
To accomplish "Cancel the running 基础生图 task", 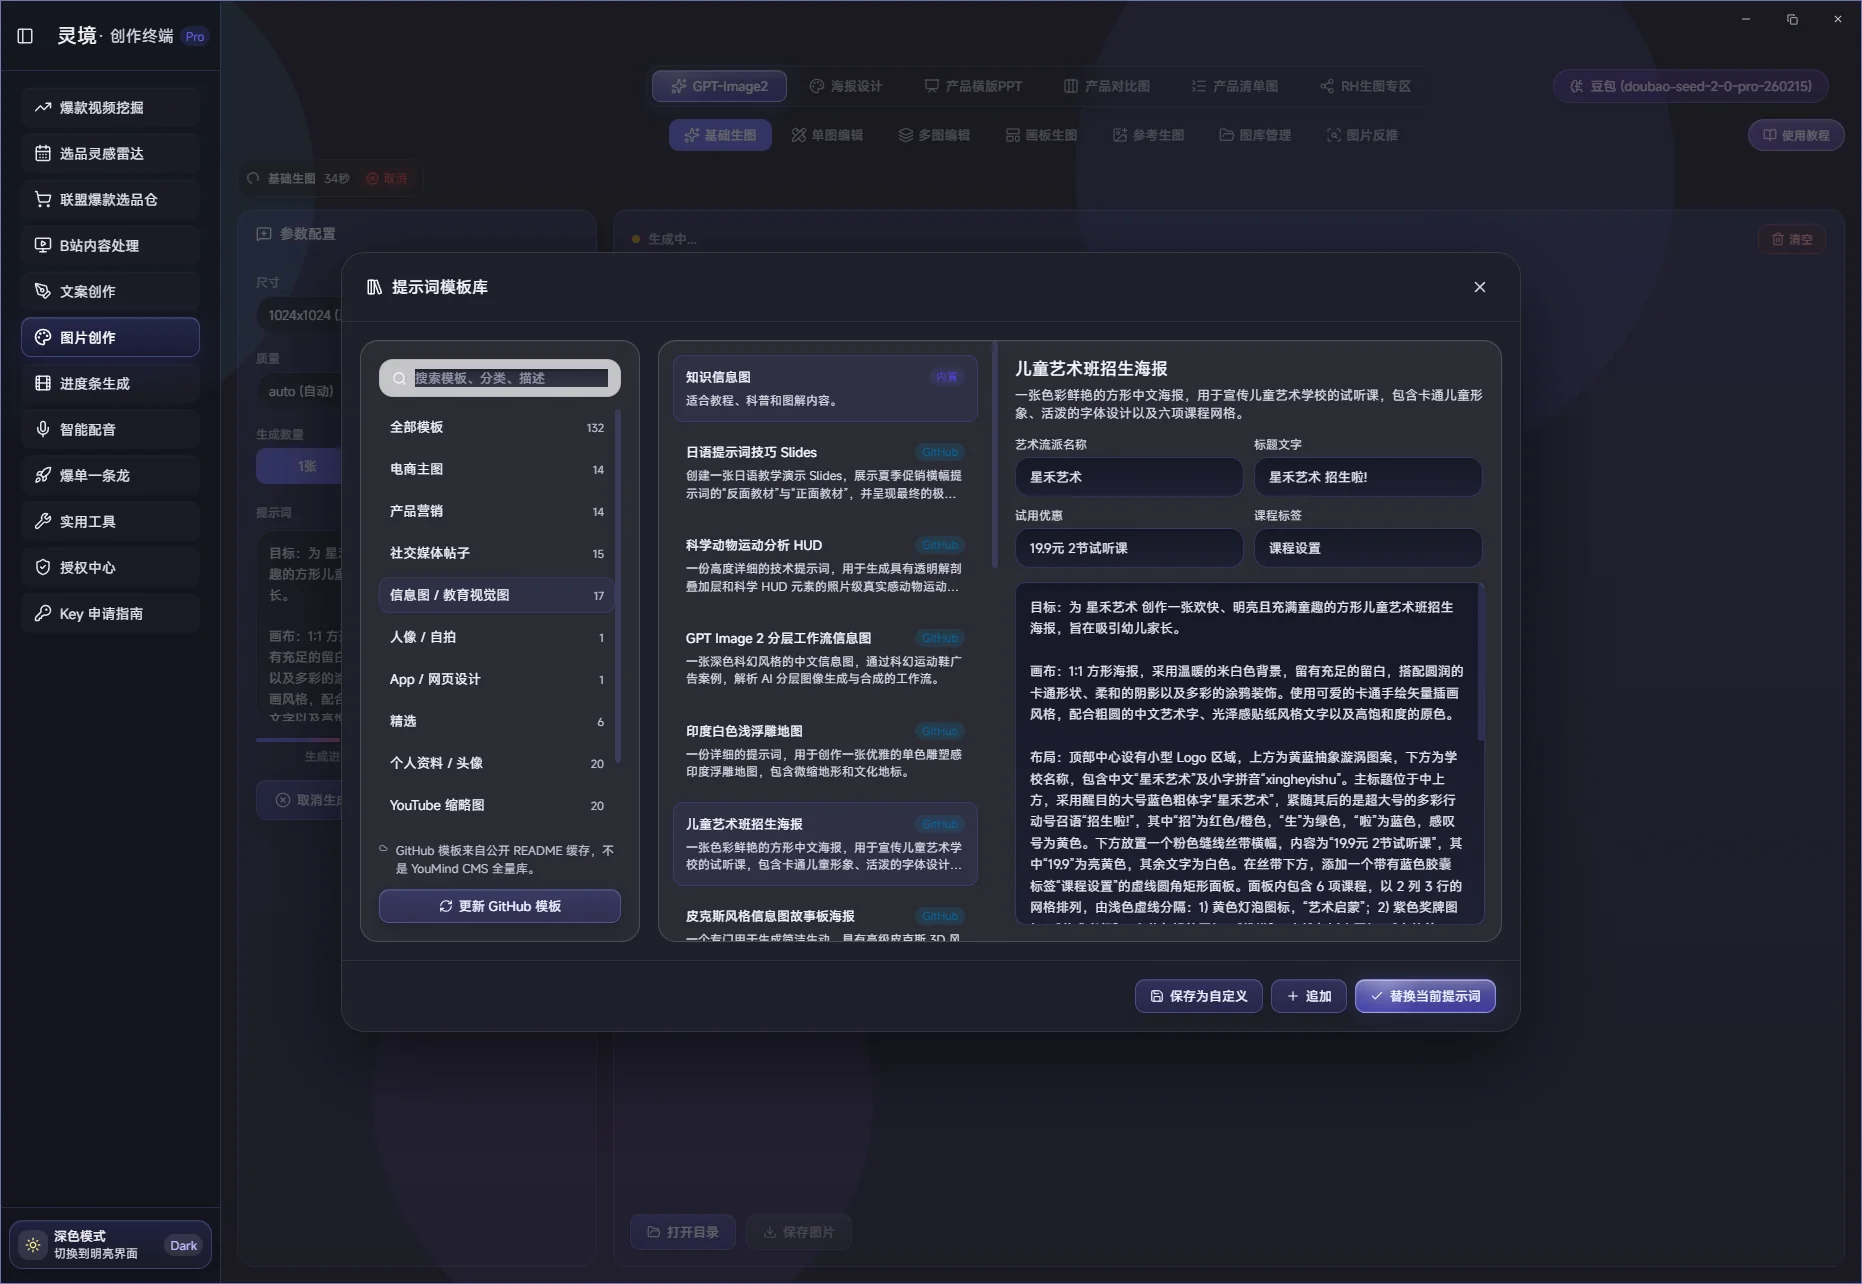I will pyautogui.click(x=387, y=178).
